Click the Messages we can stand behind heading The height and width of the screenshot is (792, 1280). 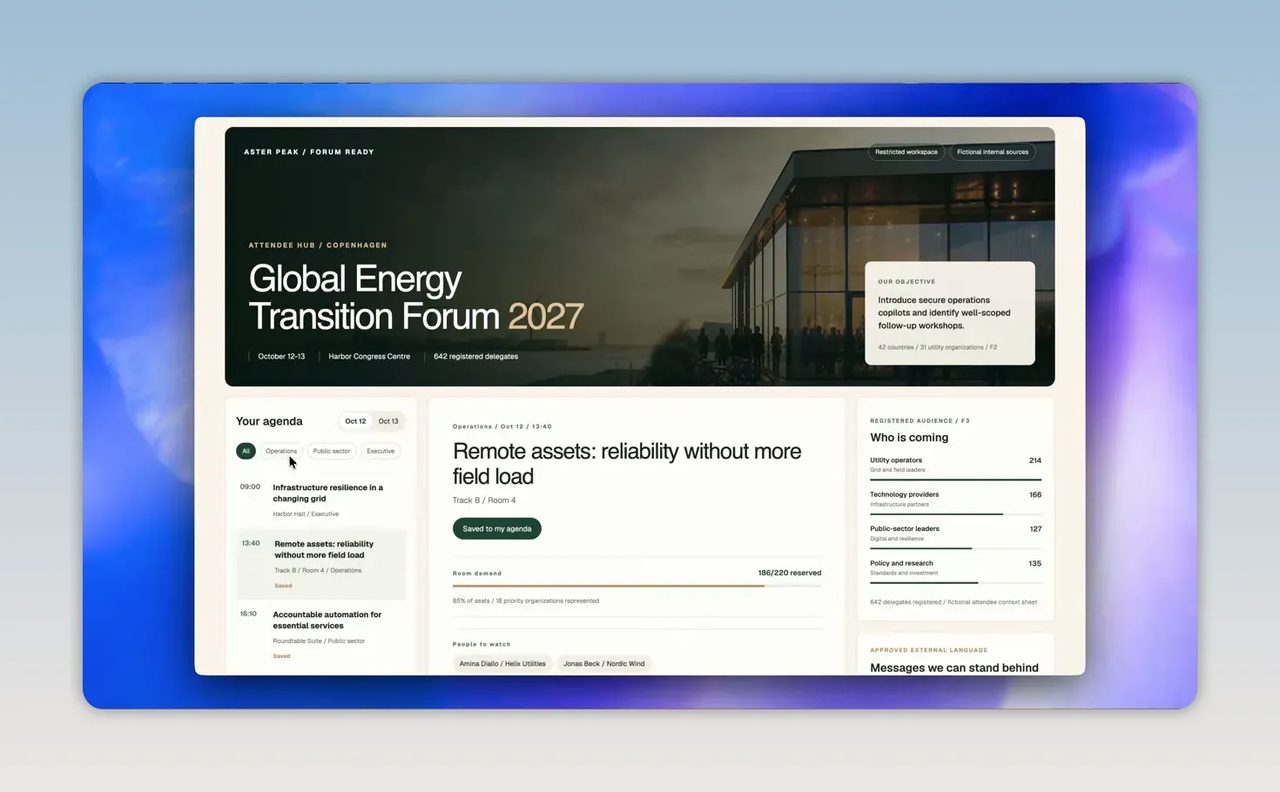954,667
